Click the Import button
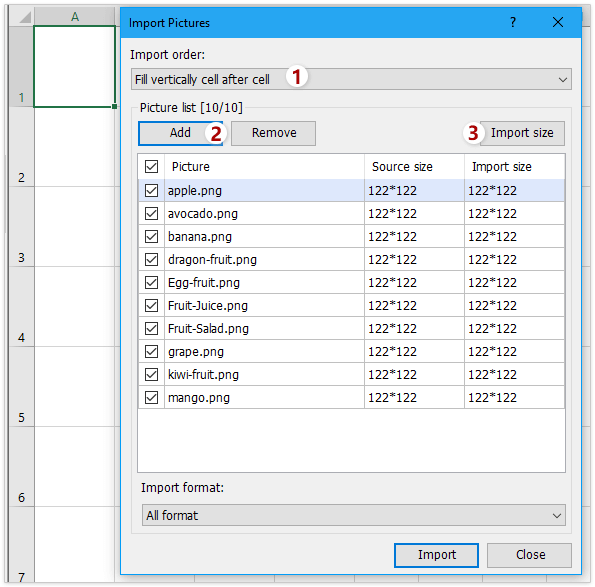This screenshot has width=595, height=587. [436, 555]
